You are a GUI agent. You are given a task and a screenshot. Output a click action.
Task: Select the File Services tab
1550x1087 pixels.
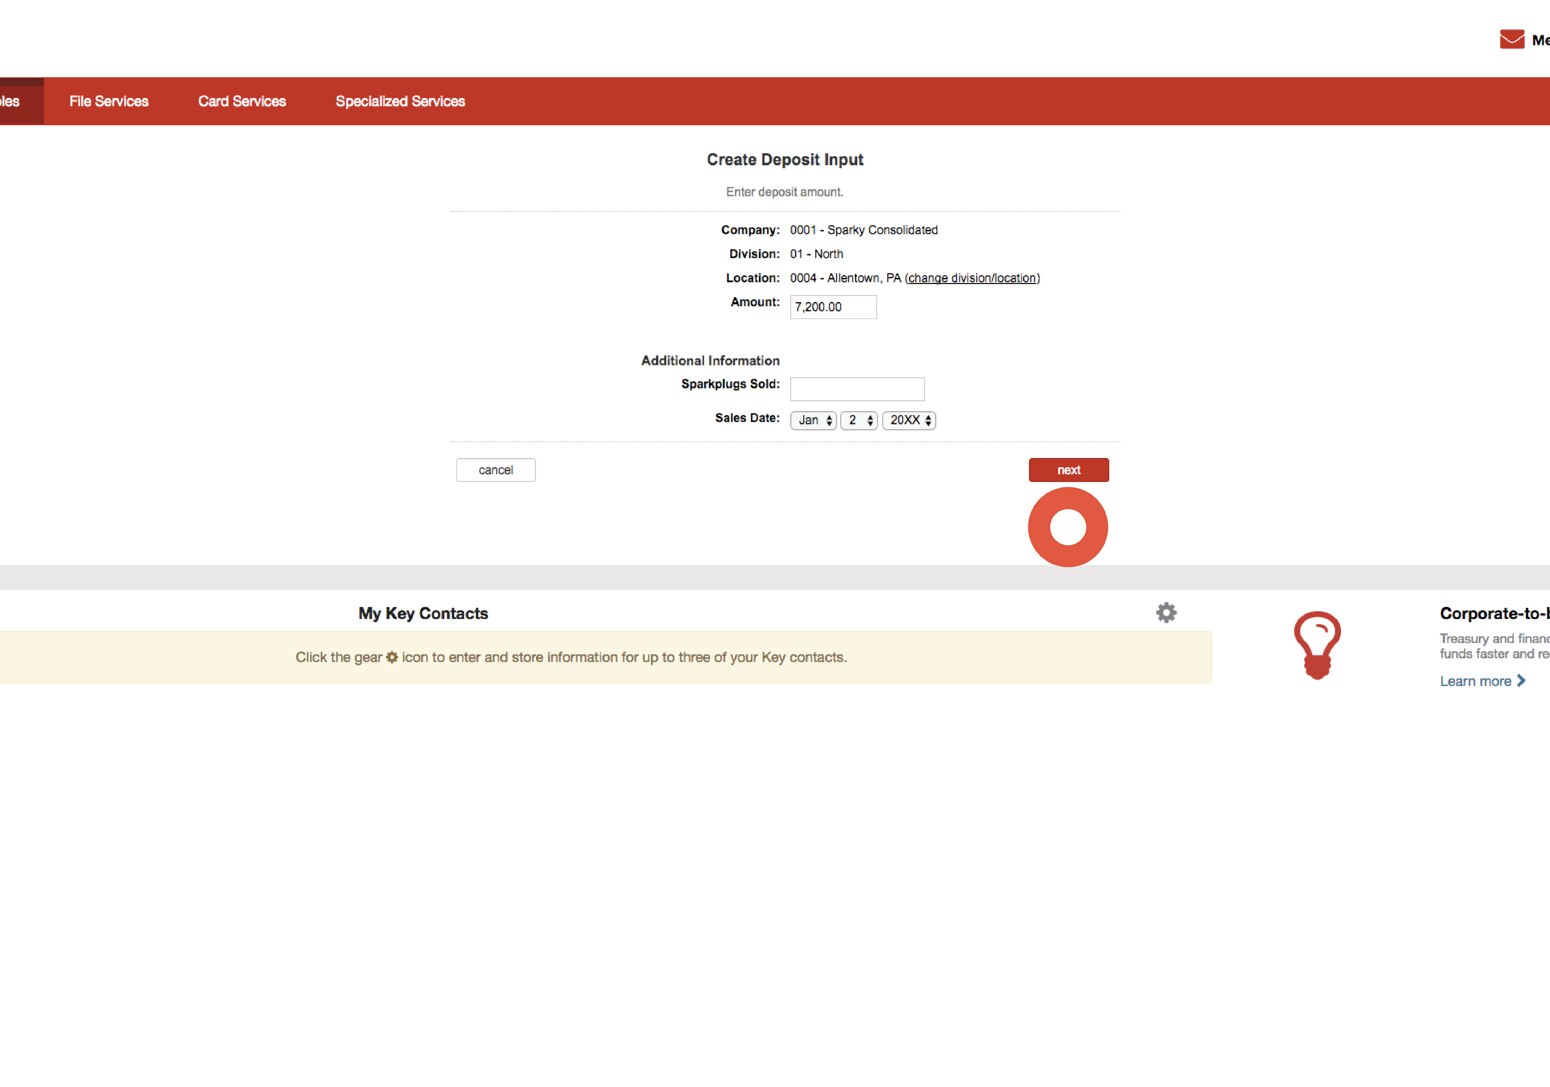click(x=108, y=100)
